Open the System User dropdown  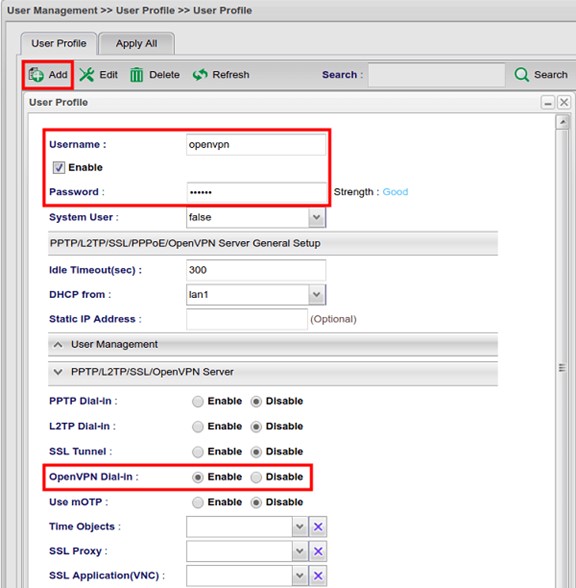pos(317,218)
